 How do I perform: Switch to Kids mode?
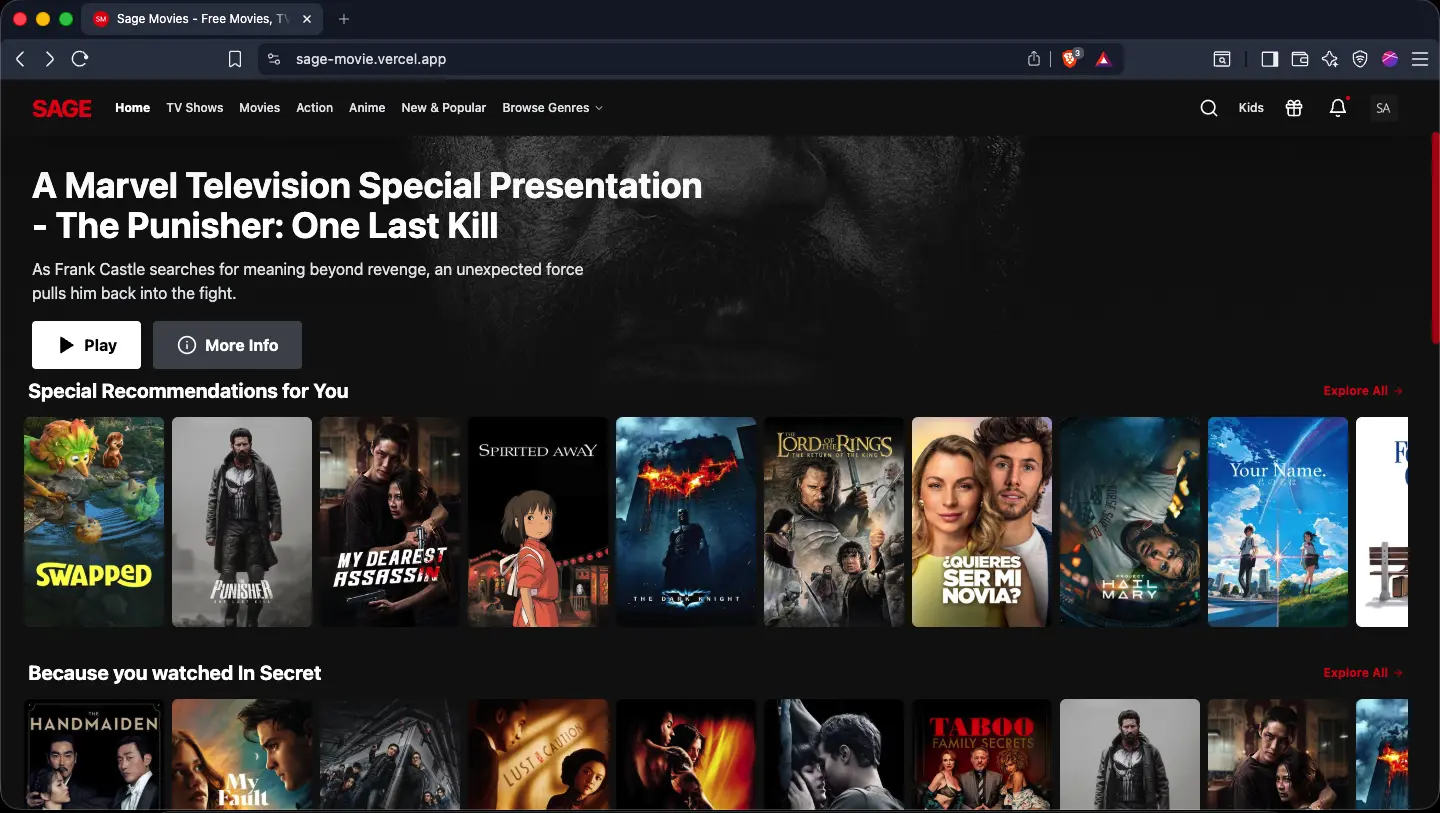pos(1251,108)
